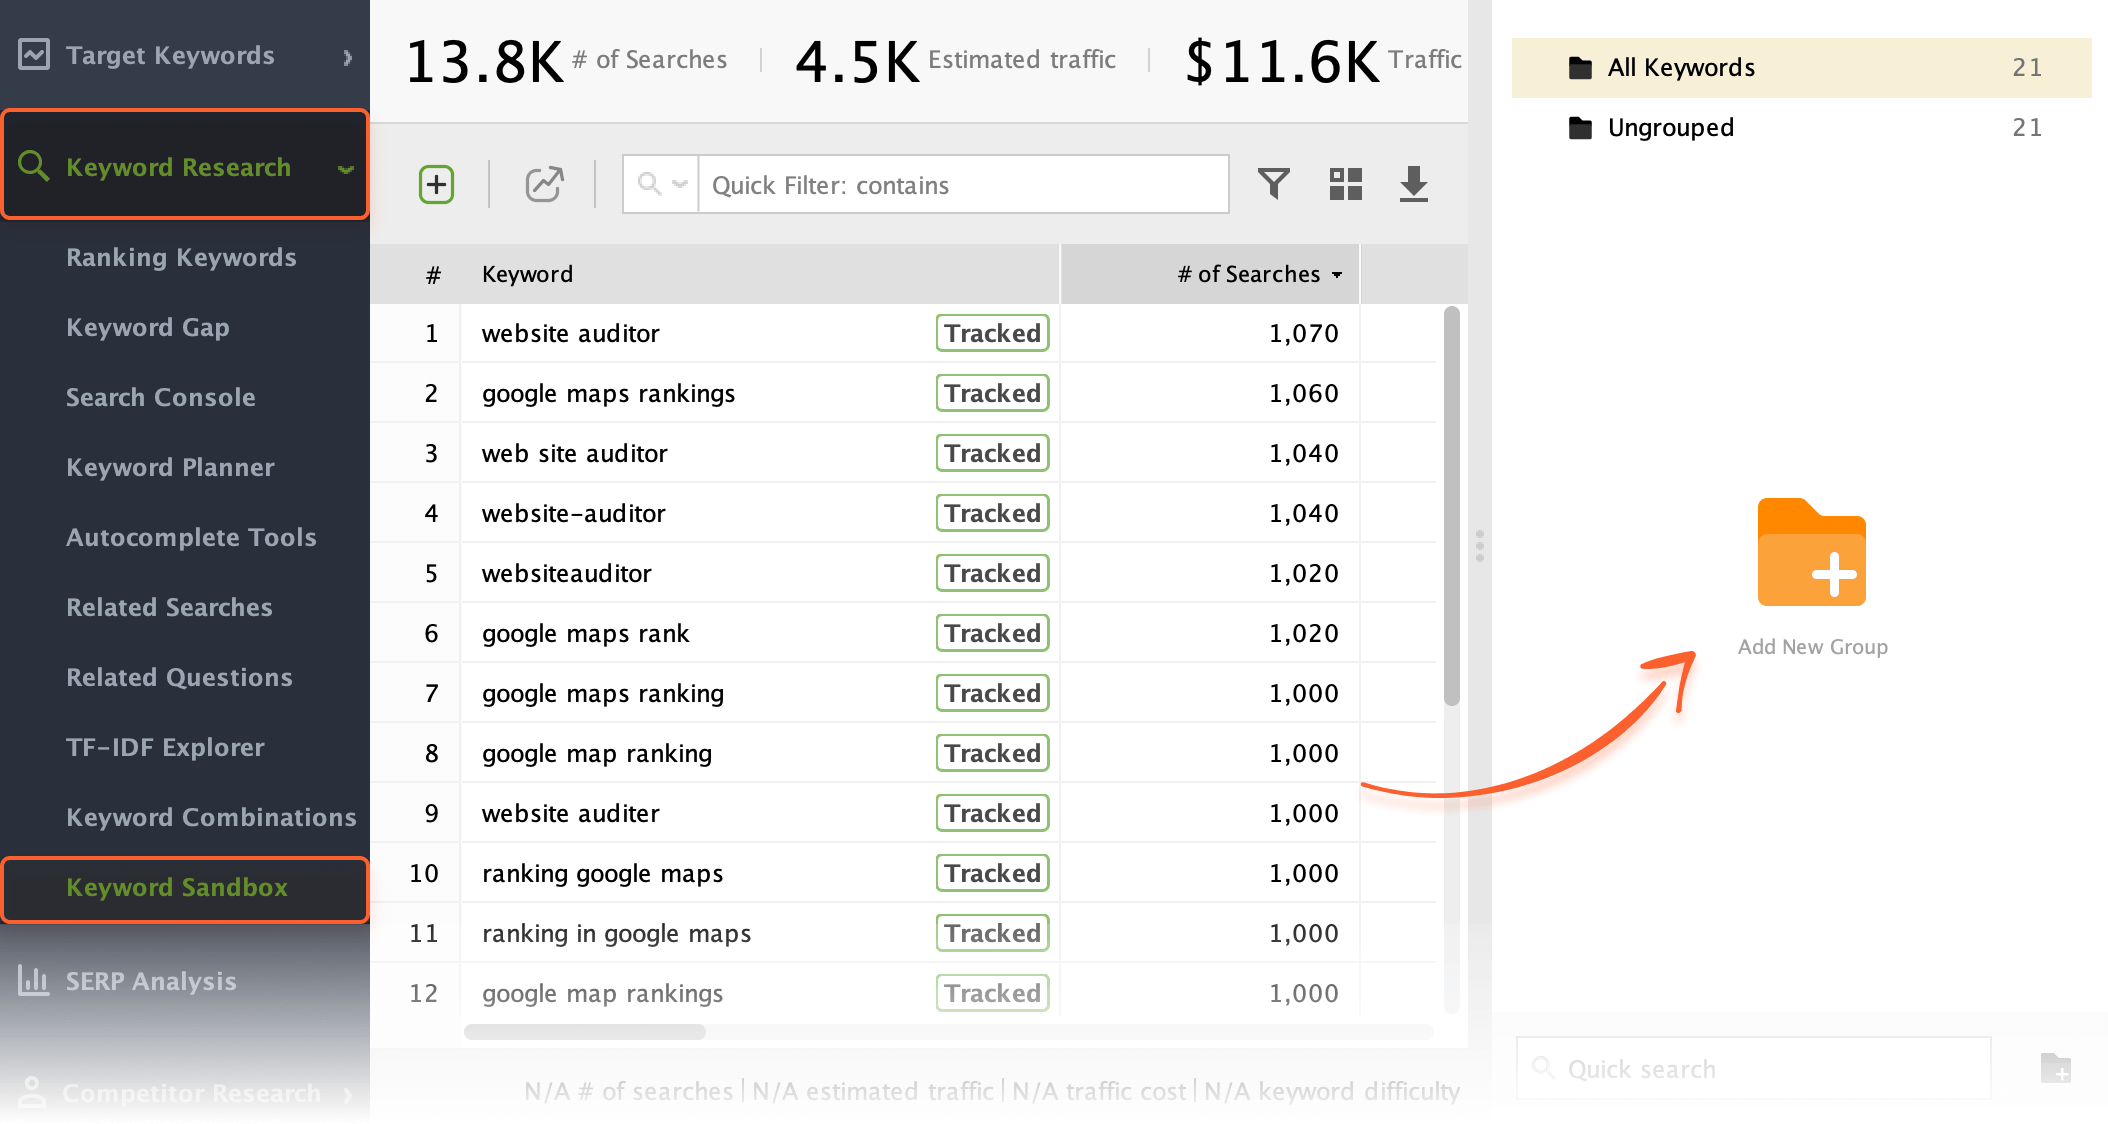
Task: Open Keyword Planner menu item
Action: point(170,467)
